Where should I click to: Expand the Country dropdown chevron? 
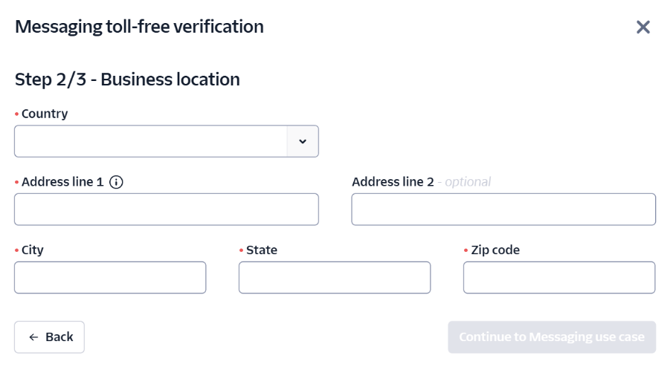point(303,141)
